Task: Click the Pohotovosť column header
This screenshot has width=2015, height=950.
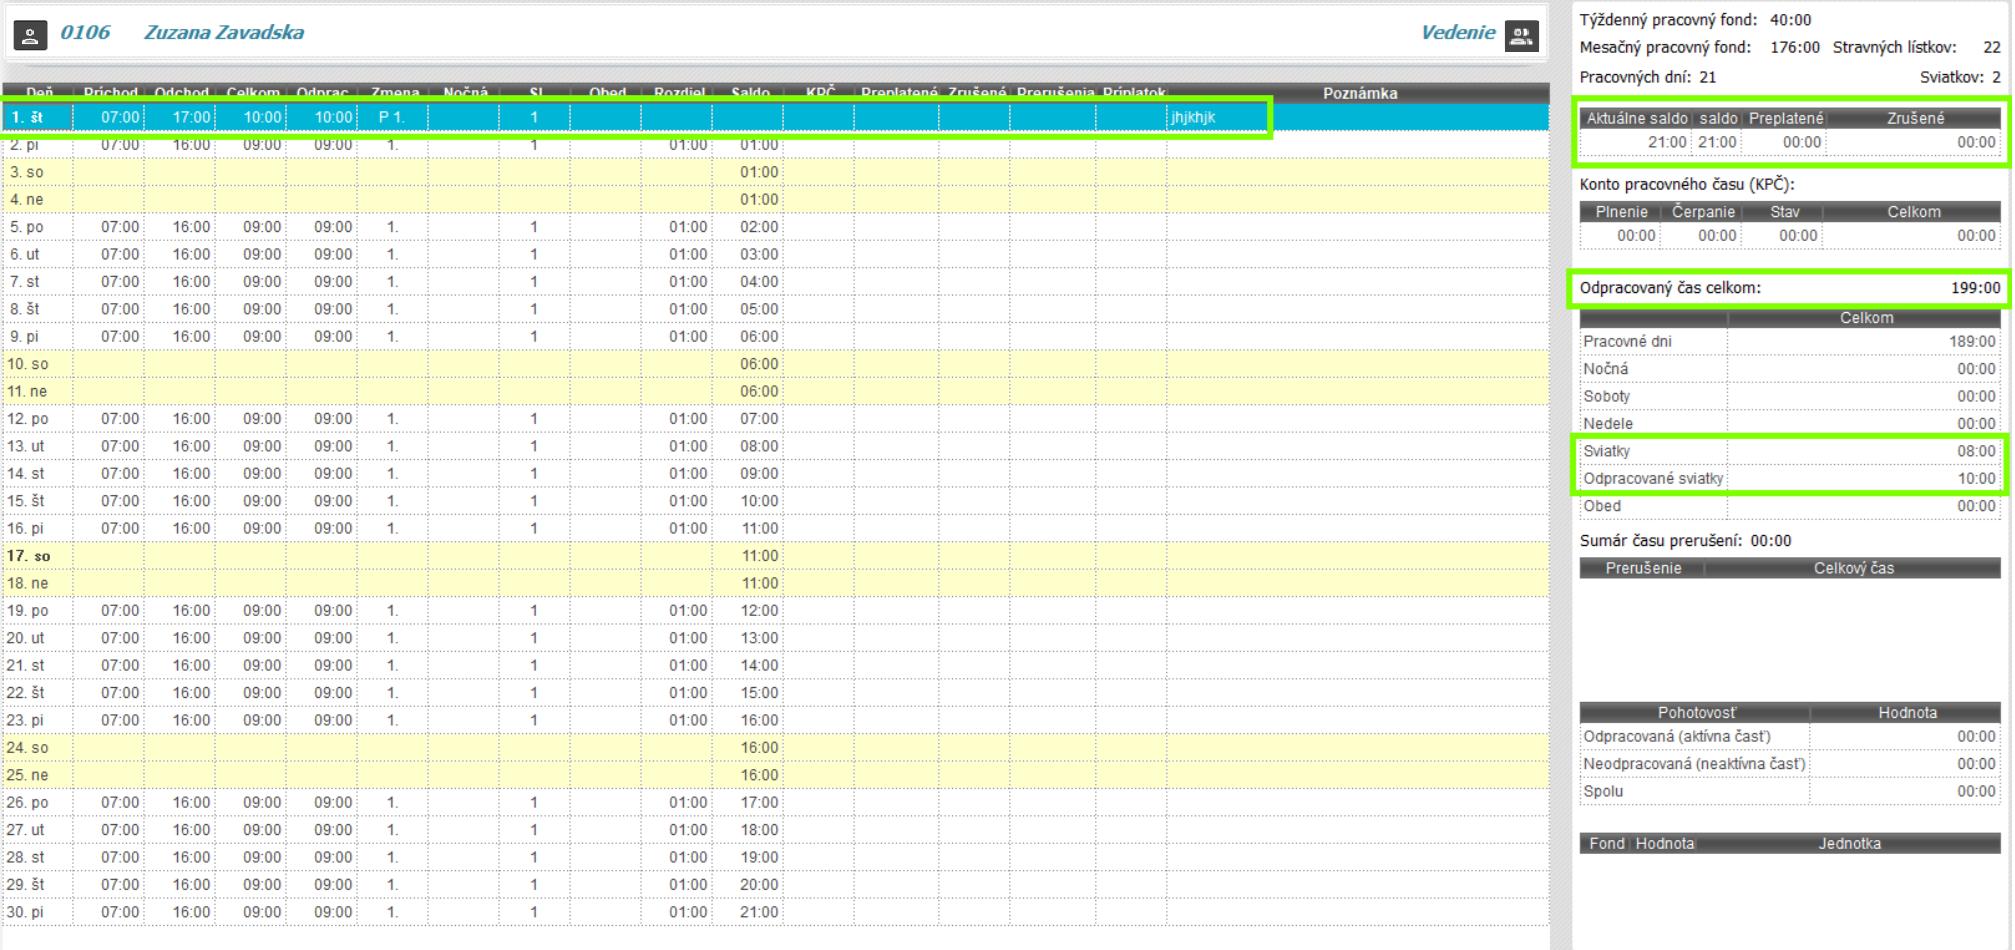Action: (1696, 713)
